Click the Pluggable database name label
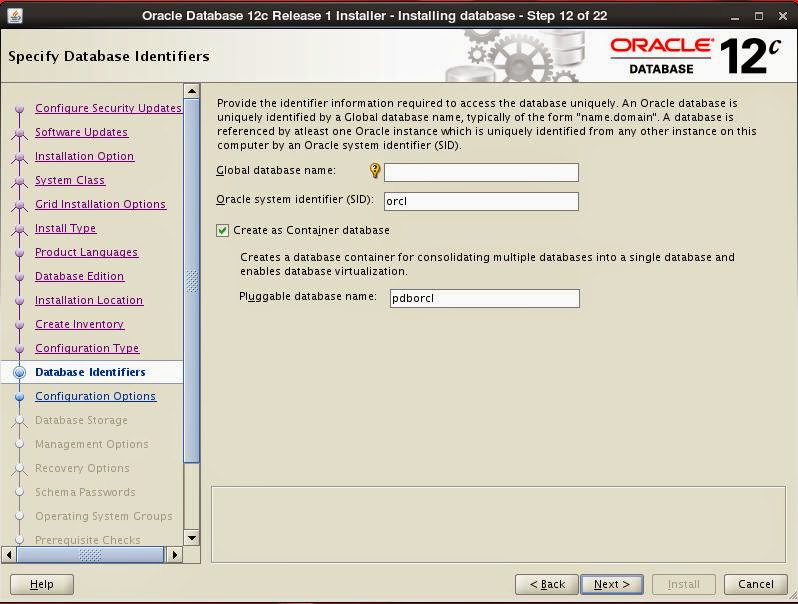This screenshot has width=798, height=604. point(308,296)
